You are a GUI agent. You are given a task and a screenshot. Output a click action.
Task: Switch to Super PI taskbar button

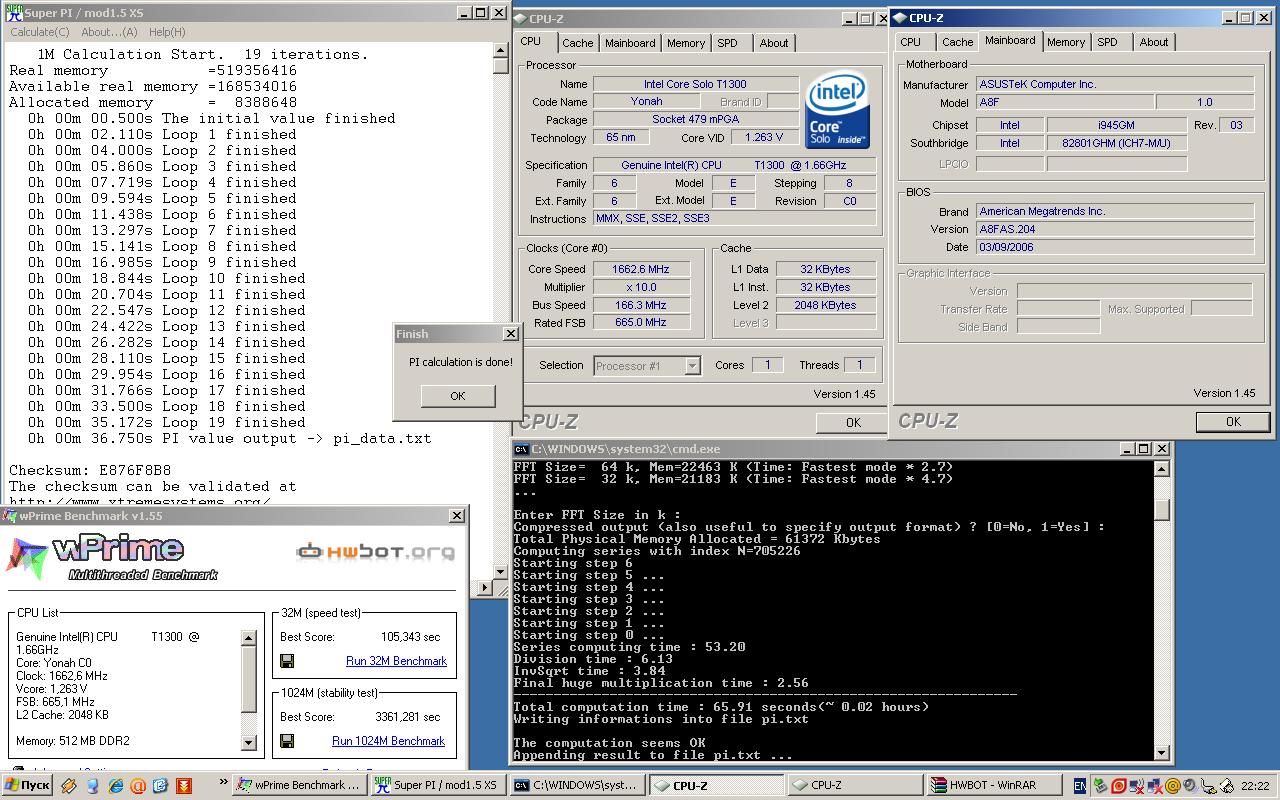pyautogui.click(x=438, y=785)
